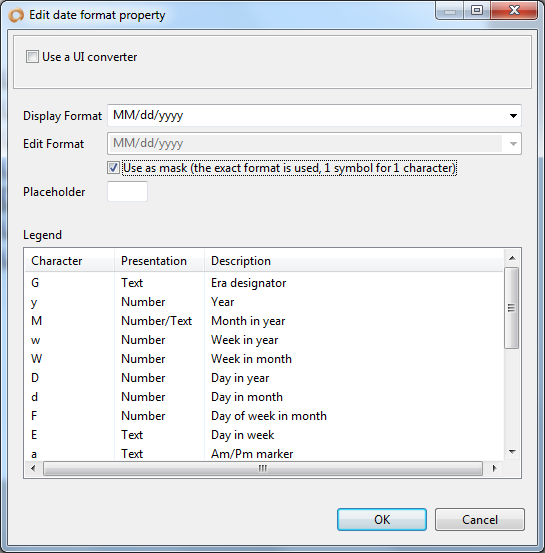Enable the Use a UI converter checkbox
Viewport: 545px width, 553px height.
32,57
